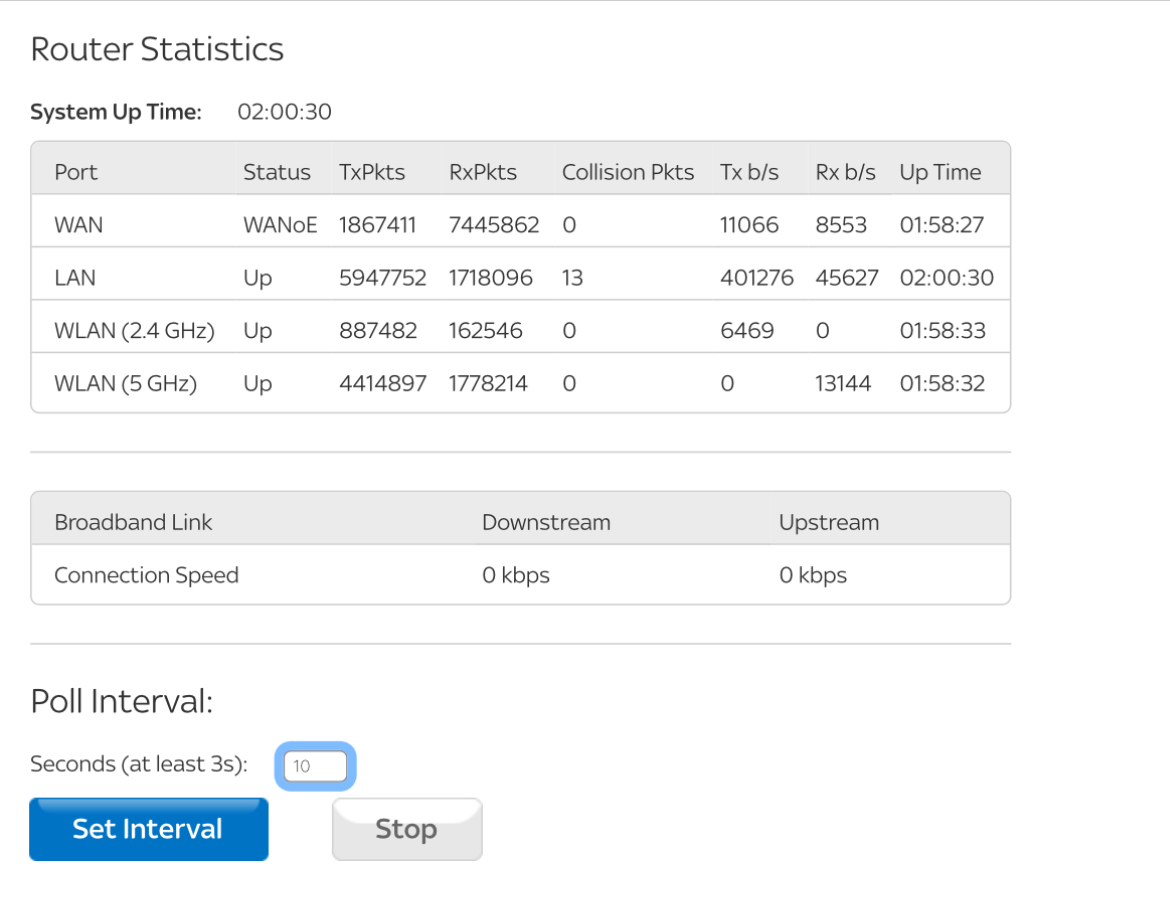1170x907 pixels.
Task: Click the Set Interval button
Action: coord(148,829)
